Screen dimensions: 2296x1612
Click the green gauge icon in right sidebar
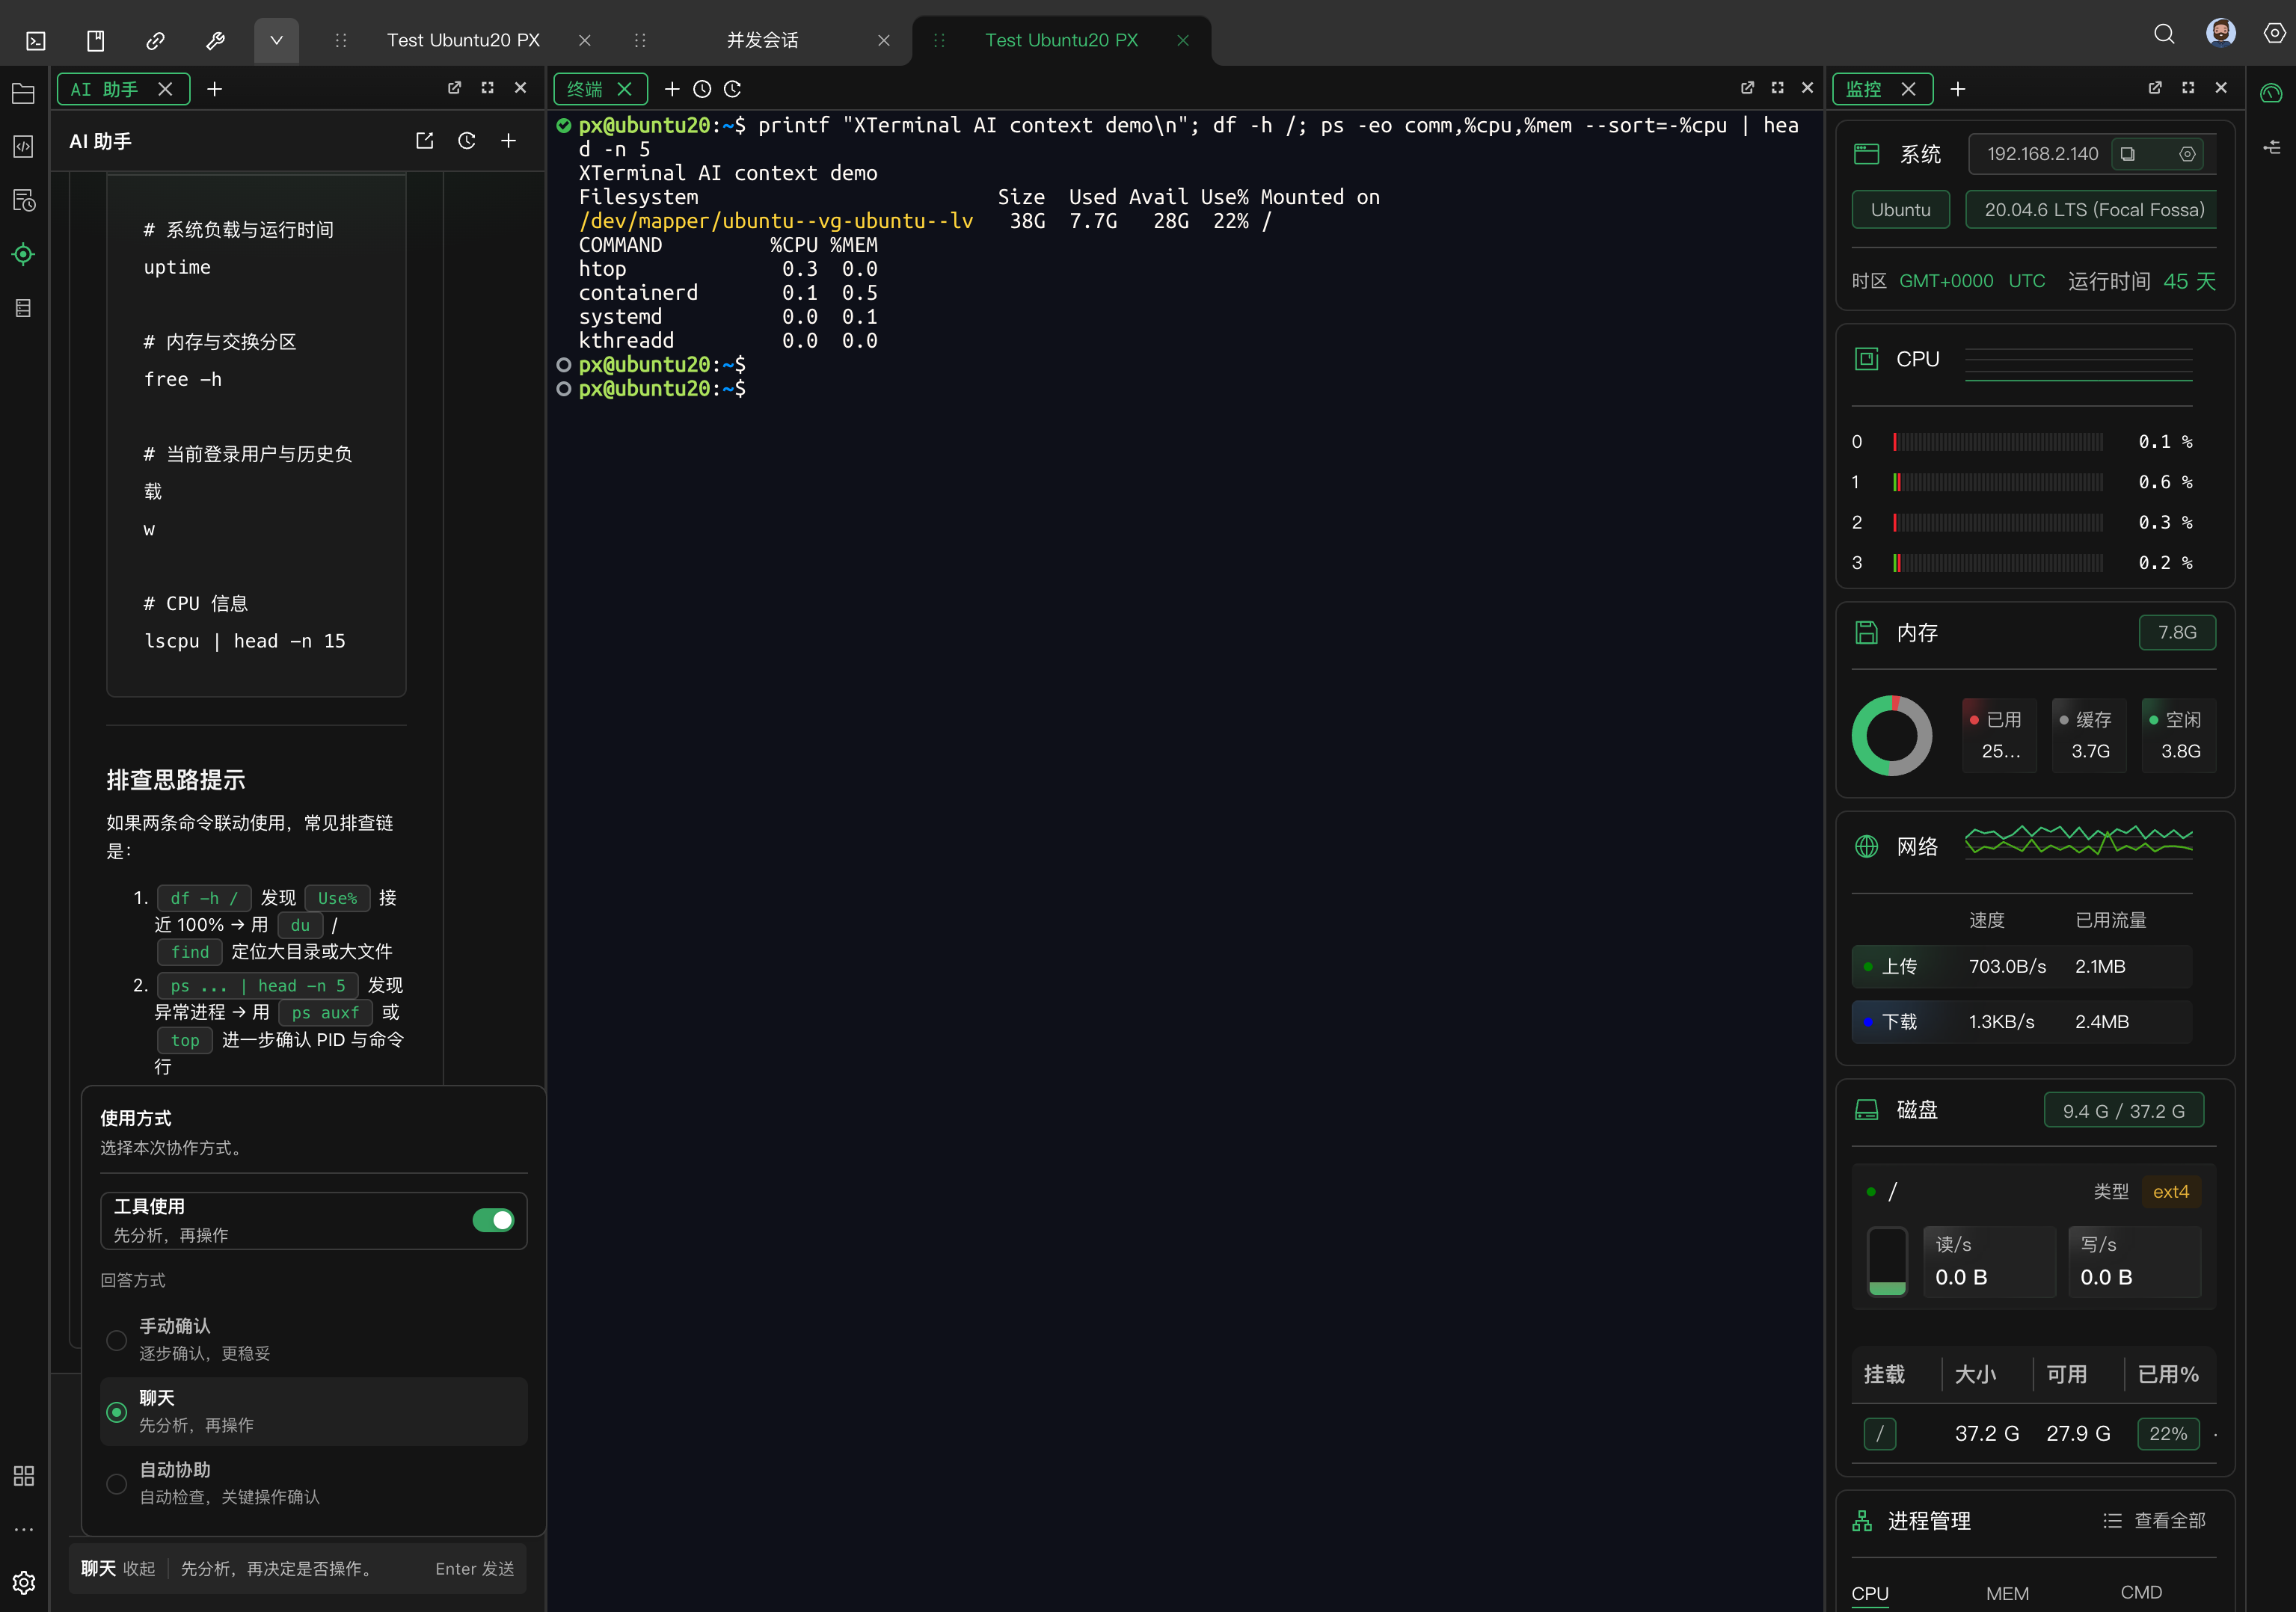[2272, 94]
